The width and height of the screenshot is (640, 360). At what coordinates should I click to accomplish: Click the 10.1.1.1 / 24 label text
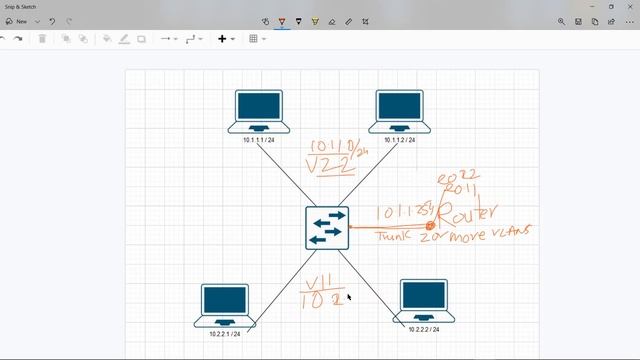(x=259, y=140)
